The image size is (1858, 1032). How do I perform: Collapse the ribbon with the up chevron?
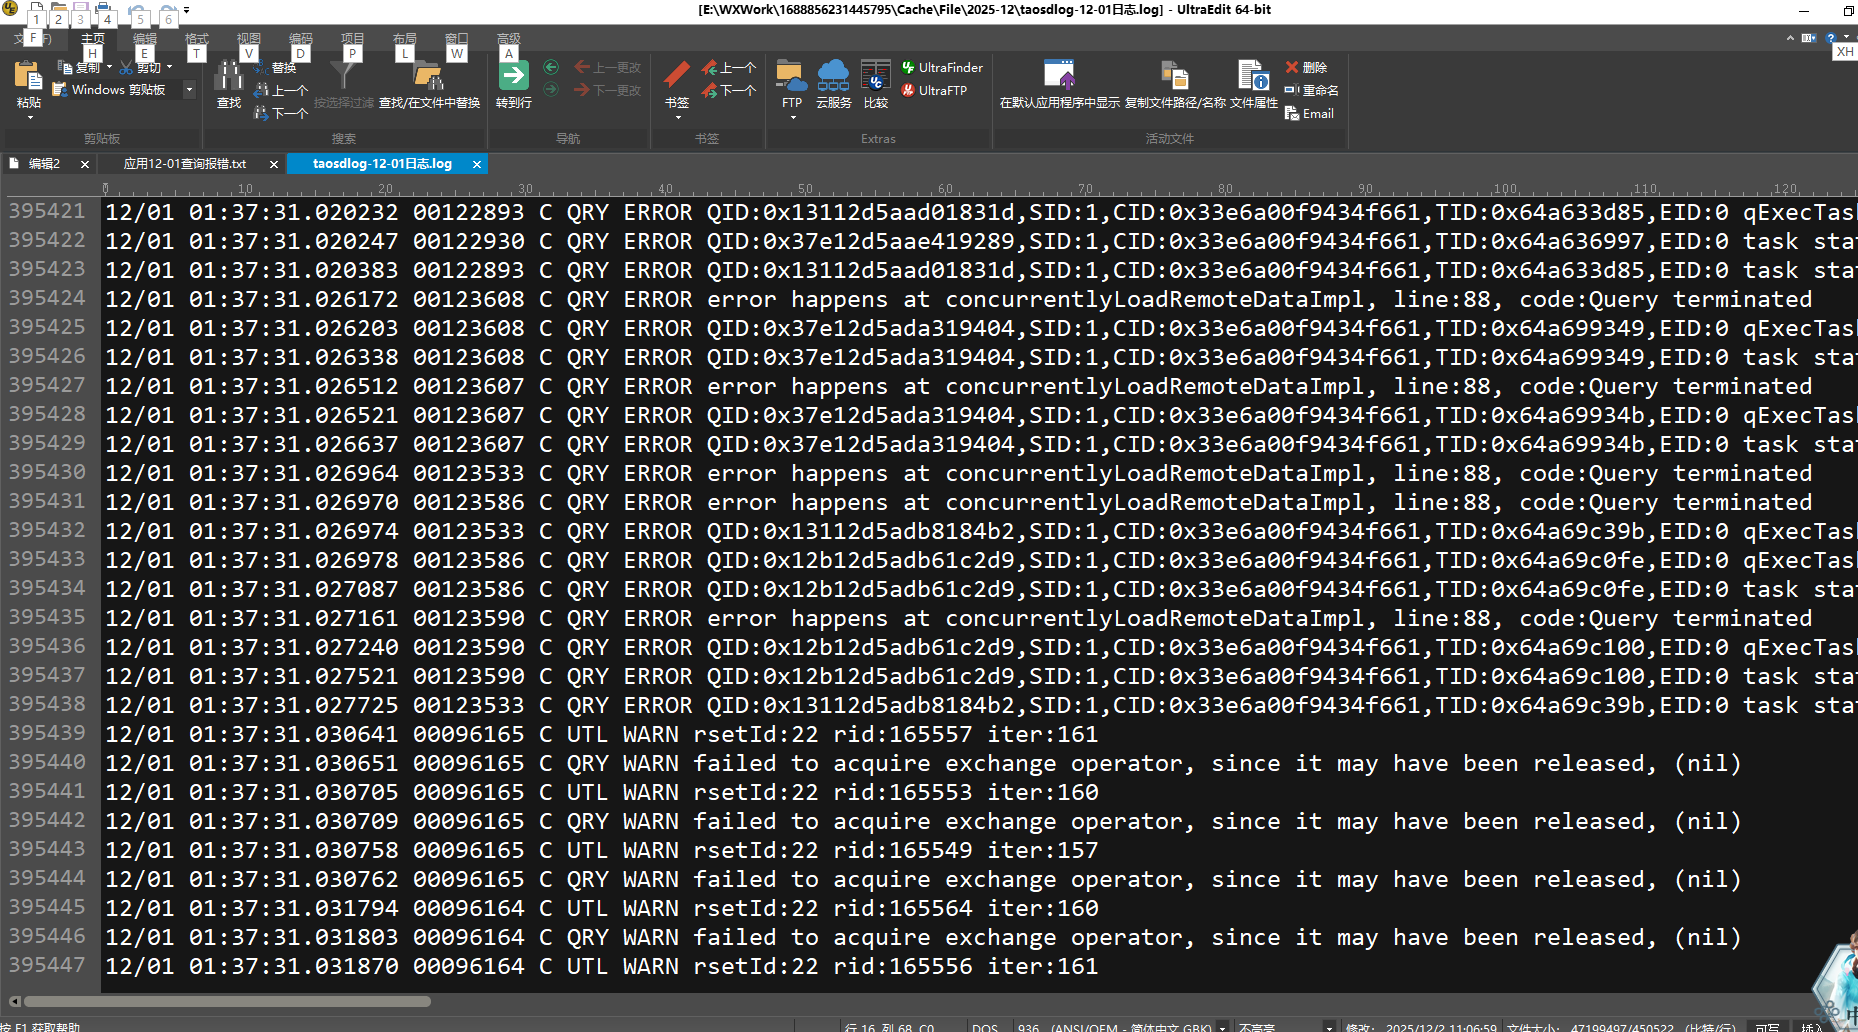[x=1790, y=38]
